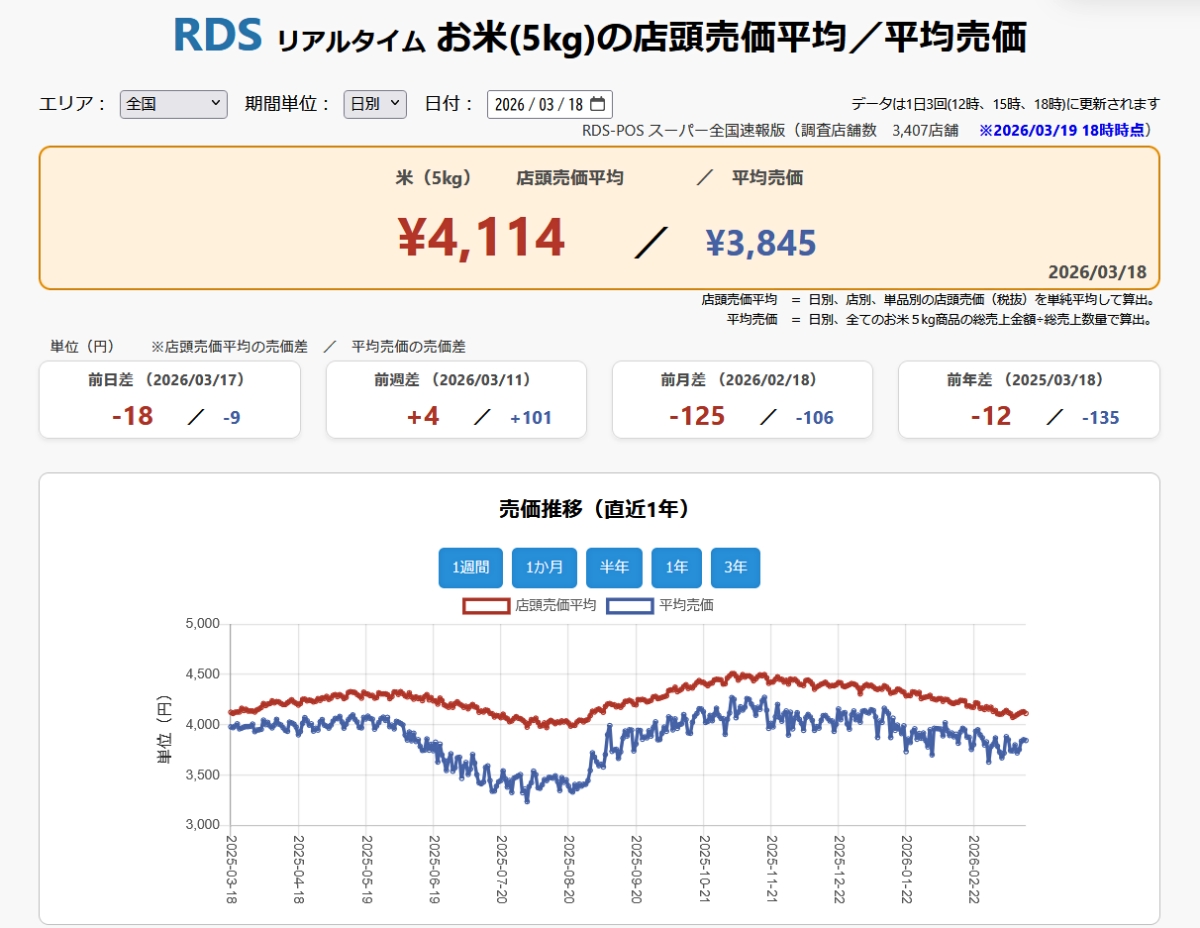
Task: Display the 3年 price history
Action: coord(735,568)
